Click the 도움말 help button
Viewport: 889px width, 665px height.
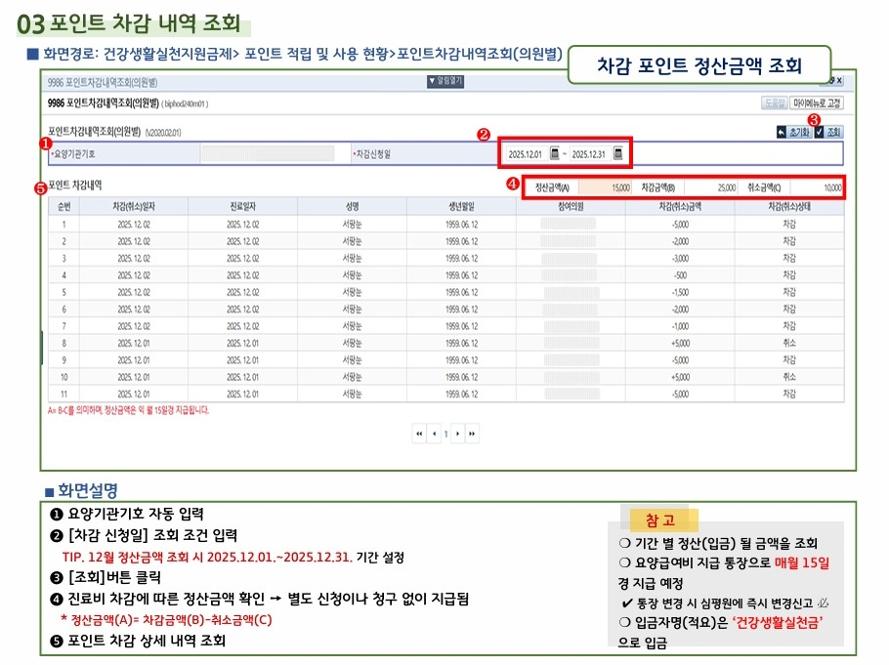773,103
